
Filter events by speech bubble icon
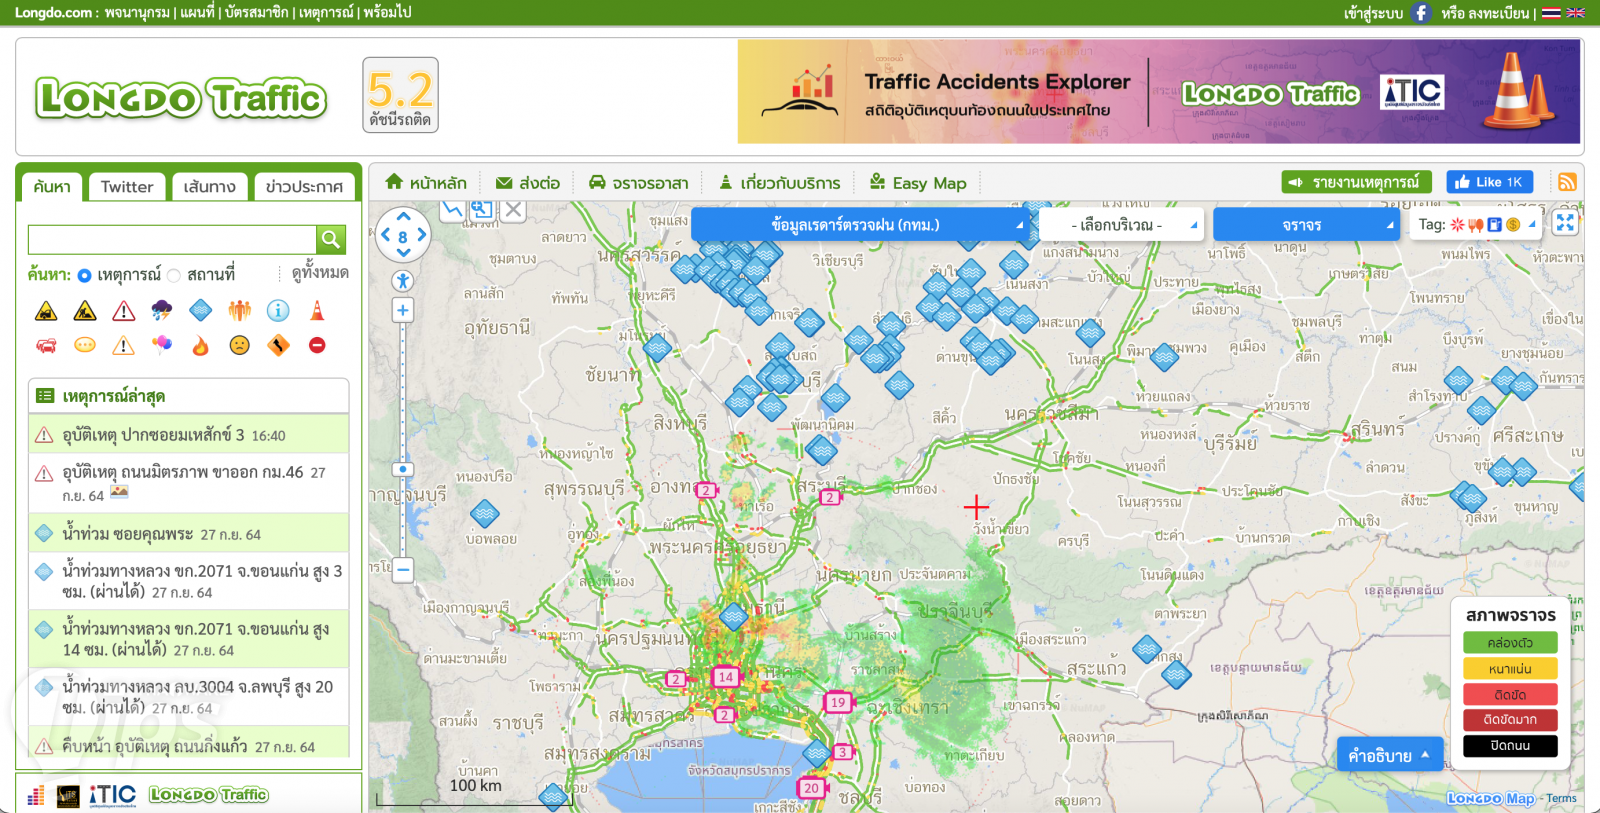[x=85, y=346]
